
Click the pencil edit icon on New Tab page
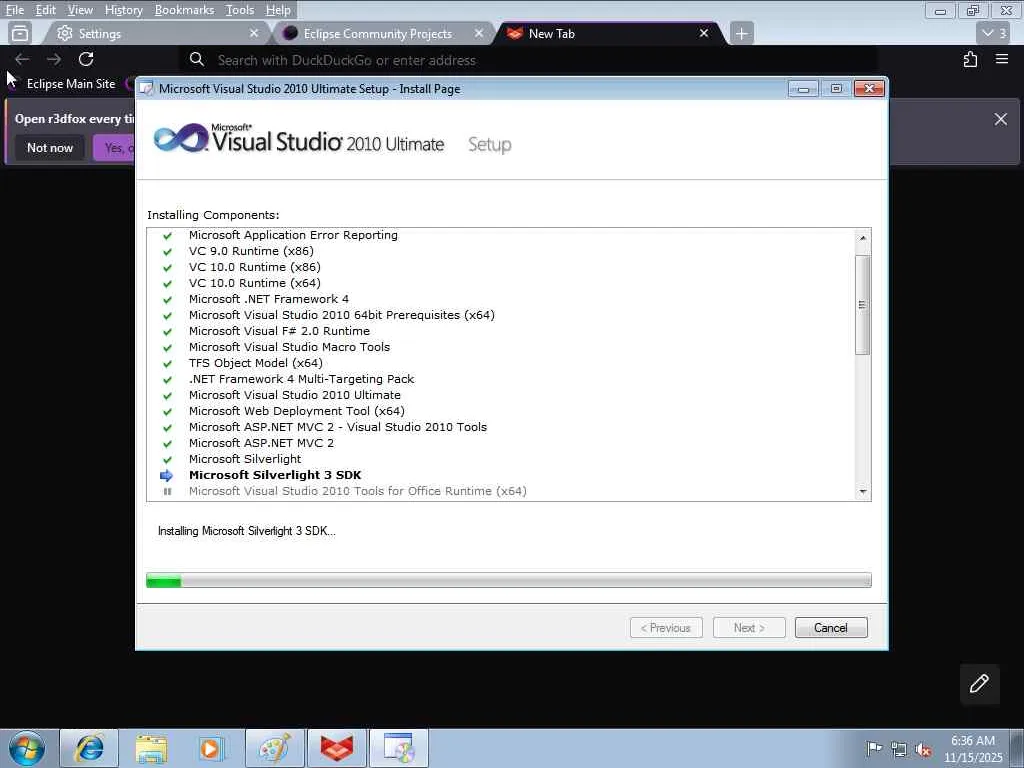click(x=979, y=684)
